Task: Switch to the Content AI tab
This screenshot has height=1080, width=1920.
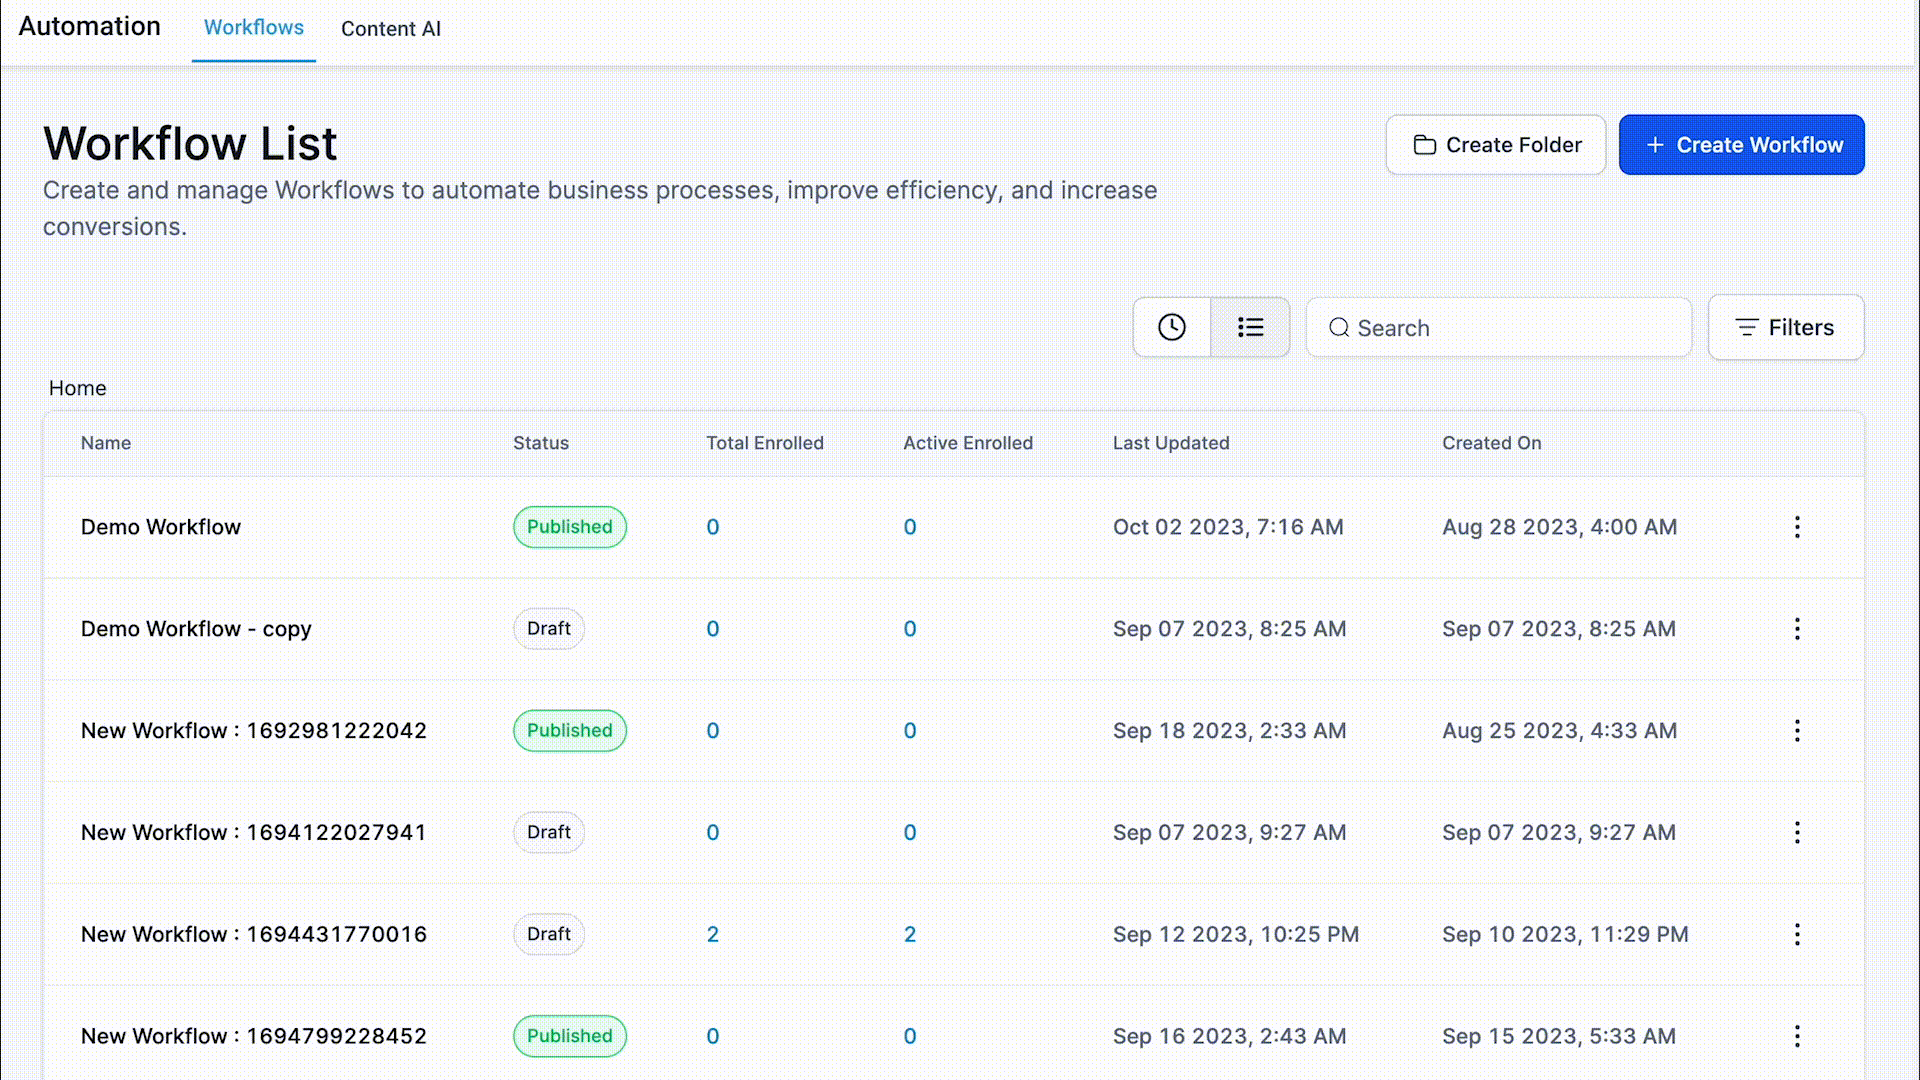Action: click(390, 29)
